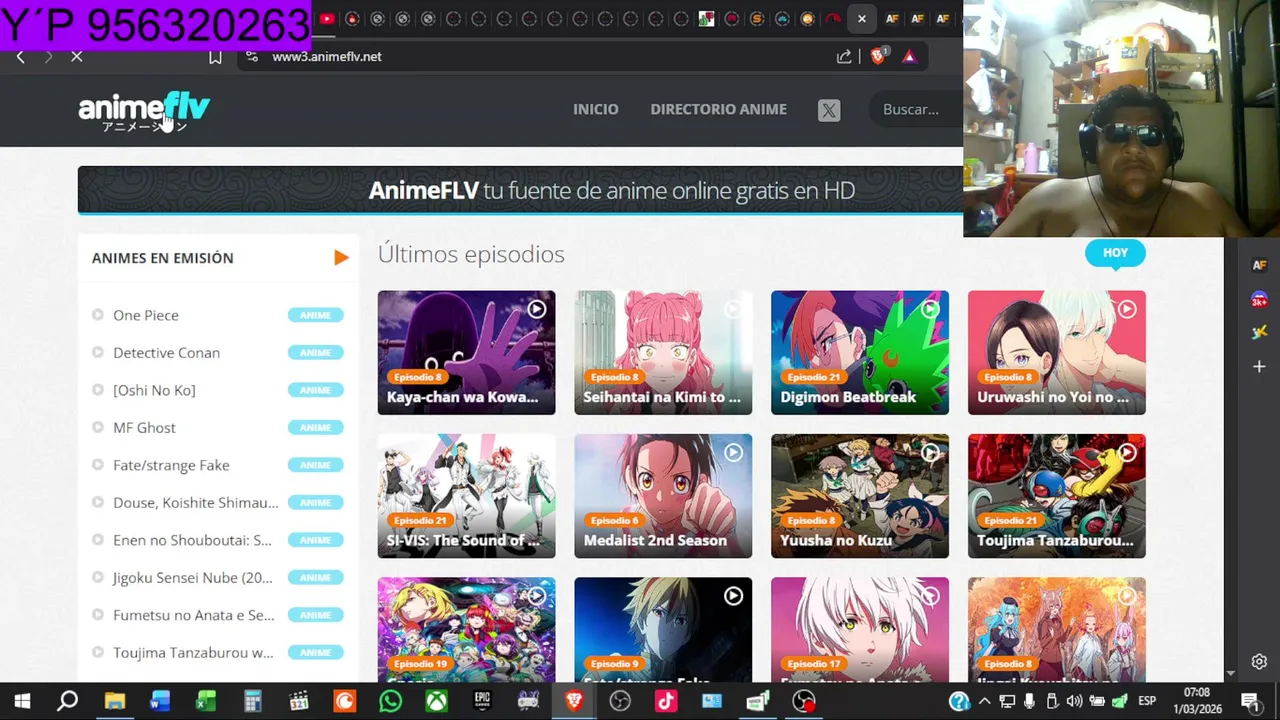Open the Xbox app from the taskbar
This screenshot has width=1280, height=720.
point(436,701)
